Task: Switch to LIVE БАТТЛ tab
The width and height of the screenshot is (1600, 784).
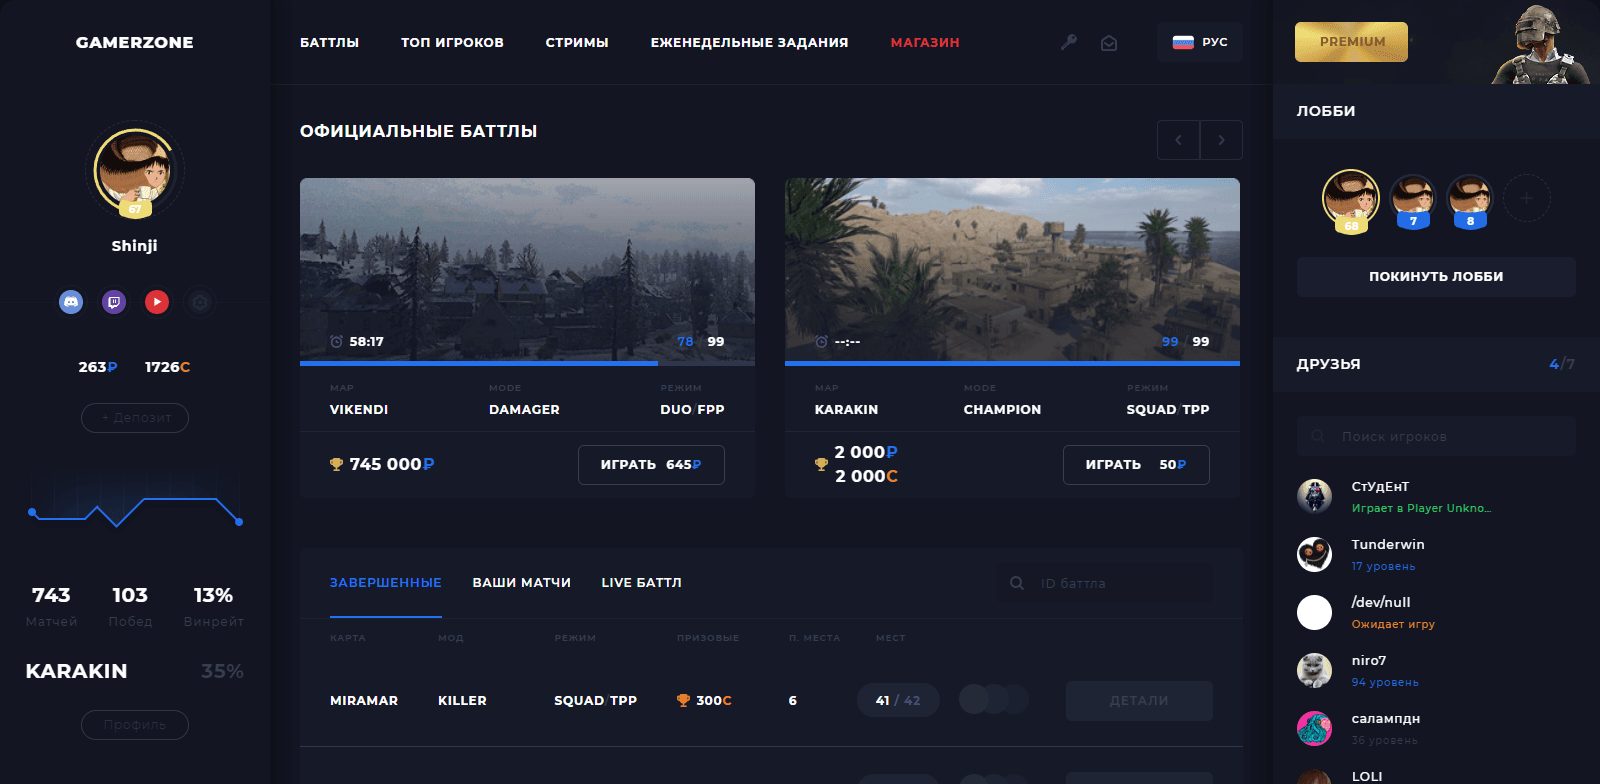Action: 641,582
